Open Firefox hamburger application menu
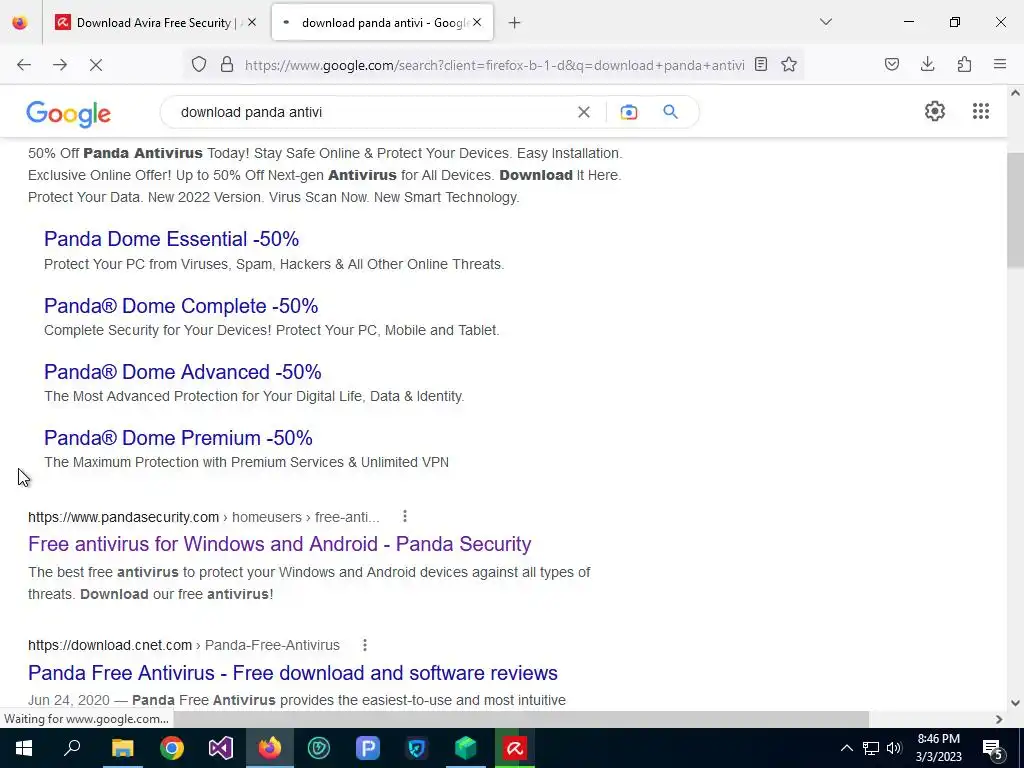The image size is (1024, 768). point(1000,64)
